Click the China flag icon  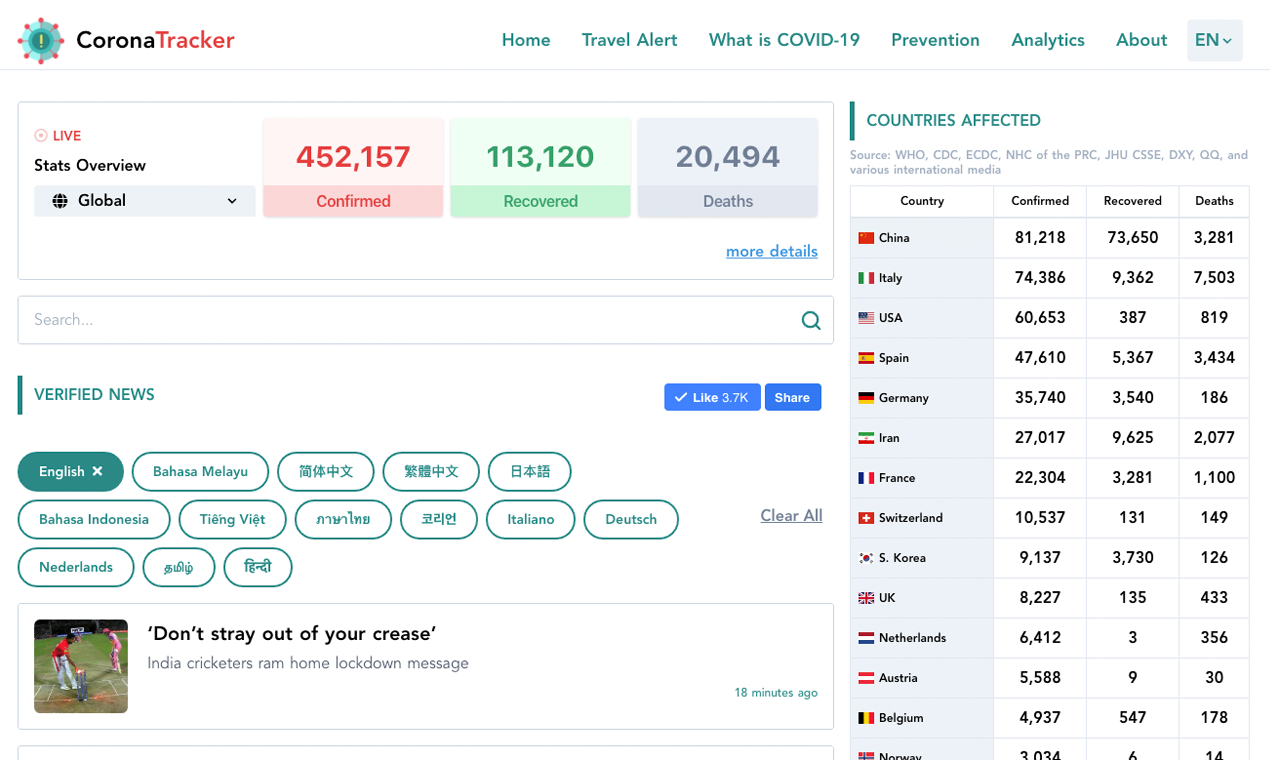[x=866, y=238]
